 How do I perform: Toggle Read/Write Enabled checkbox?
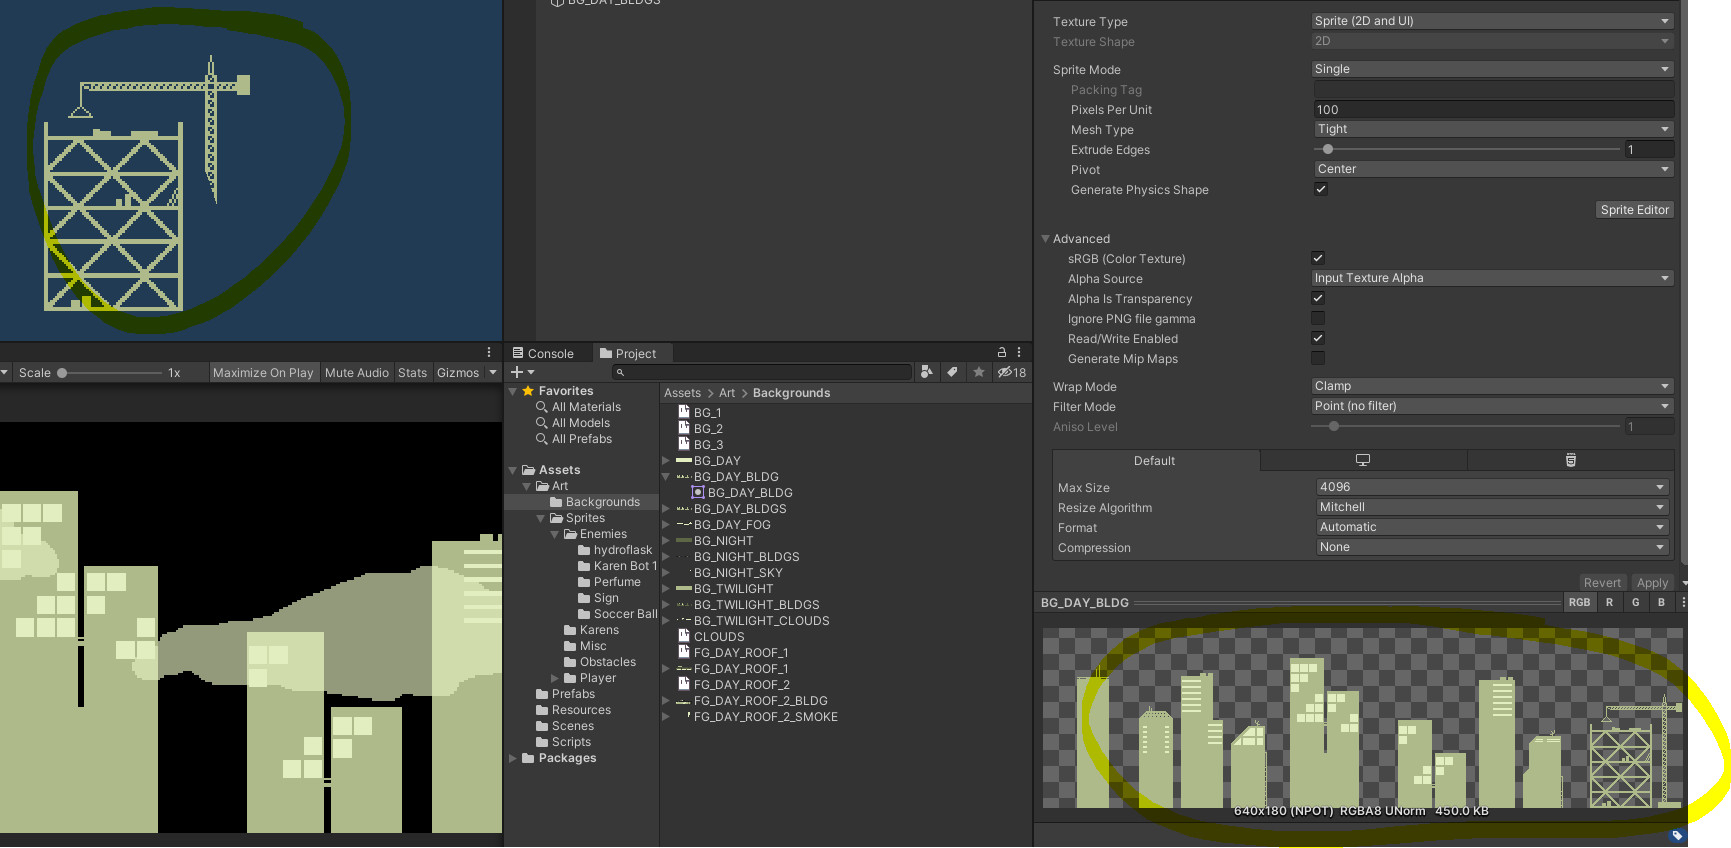point(1318,338)
